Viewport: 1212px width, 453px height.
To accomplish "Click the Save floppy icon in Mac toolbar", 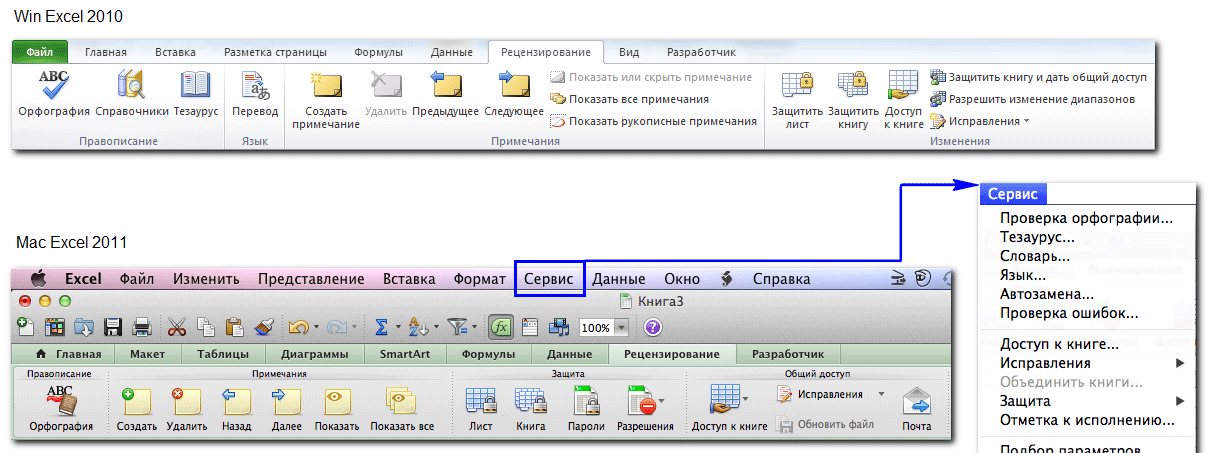I will pos(113,326).
